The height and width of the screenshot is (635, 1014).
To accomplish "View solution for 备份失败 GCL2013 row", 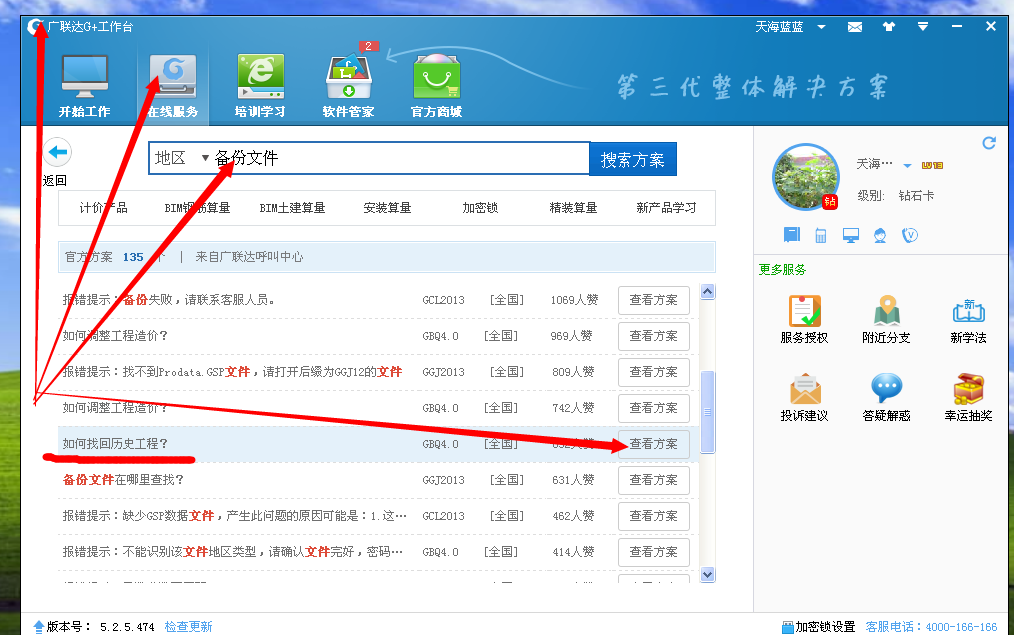I will pyautogui.click(x=654, y=300).
